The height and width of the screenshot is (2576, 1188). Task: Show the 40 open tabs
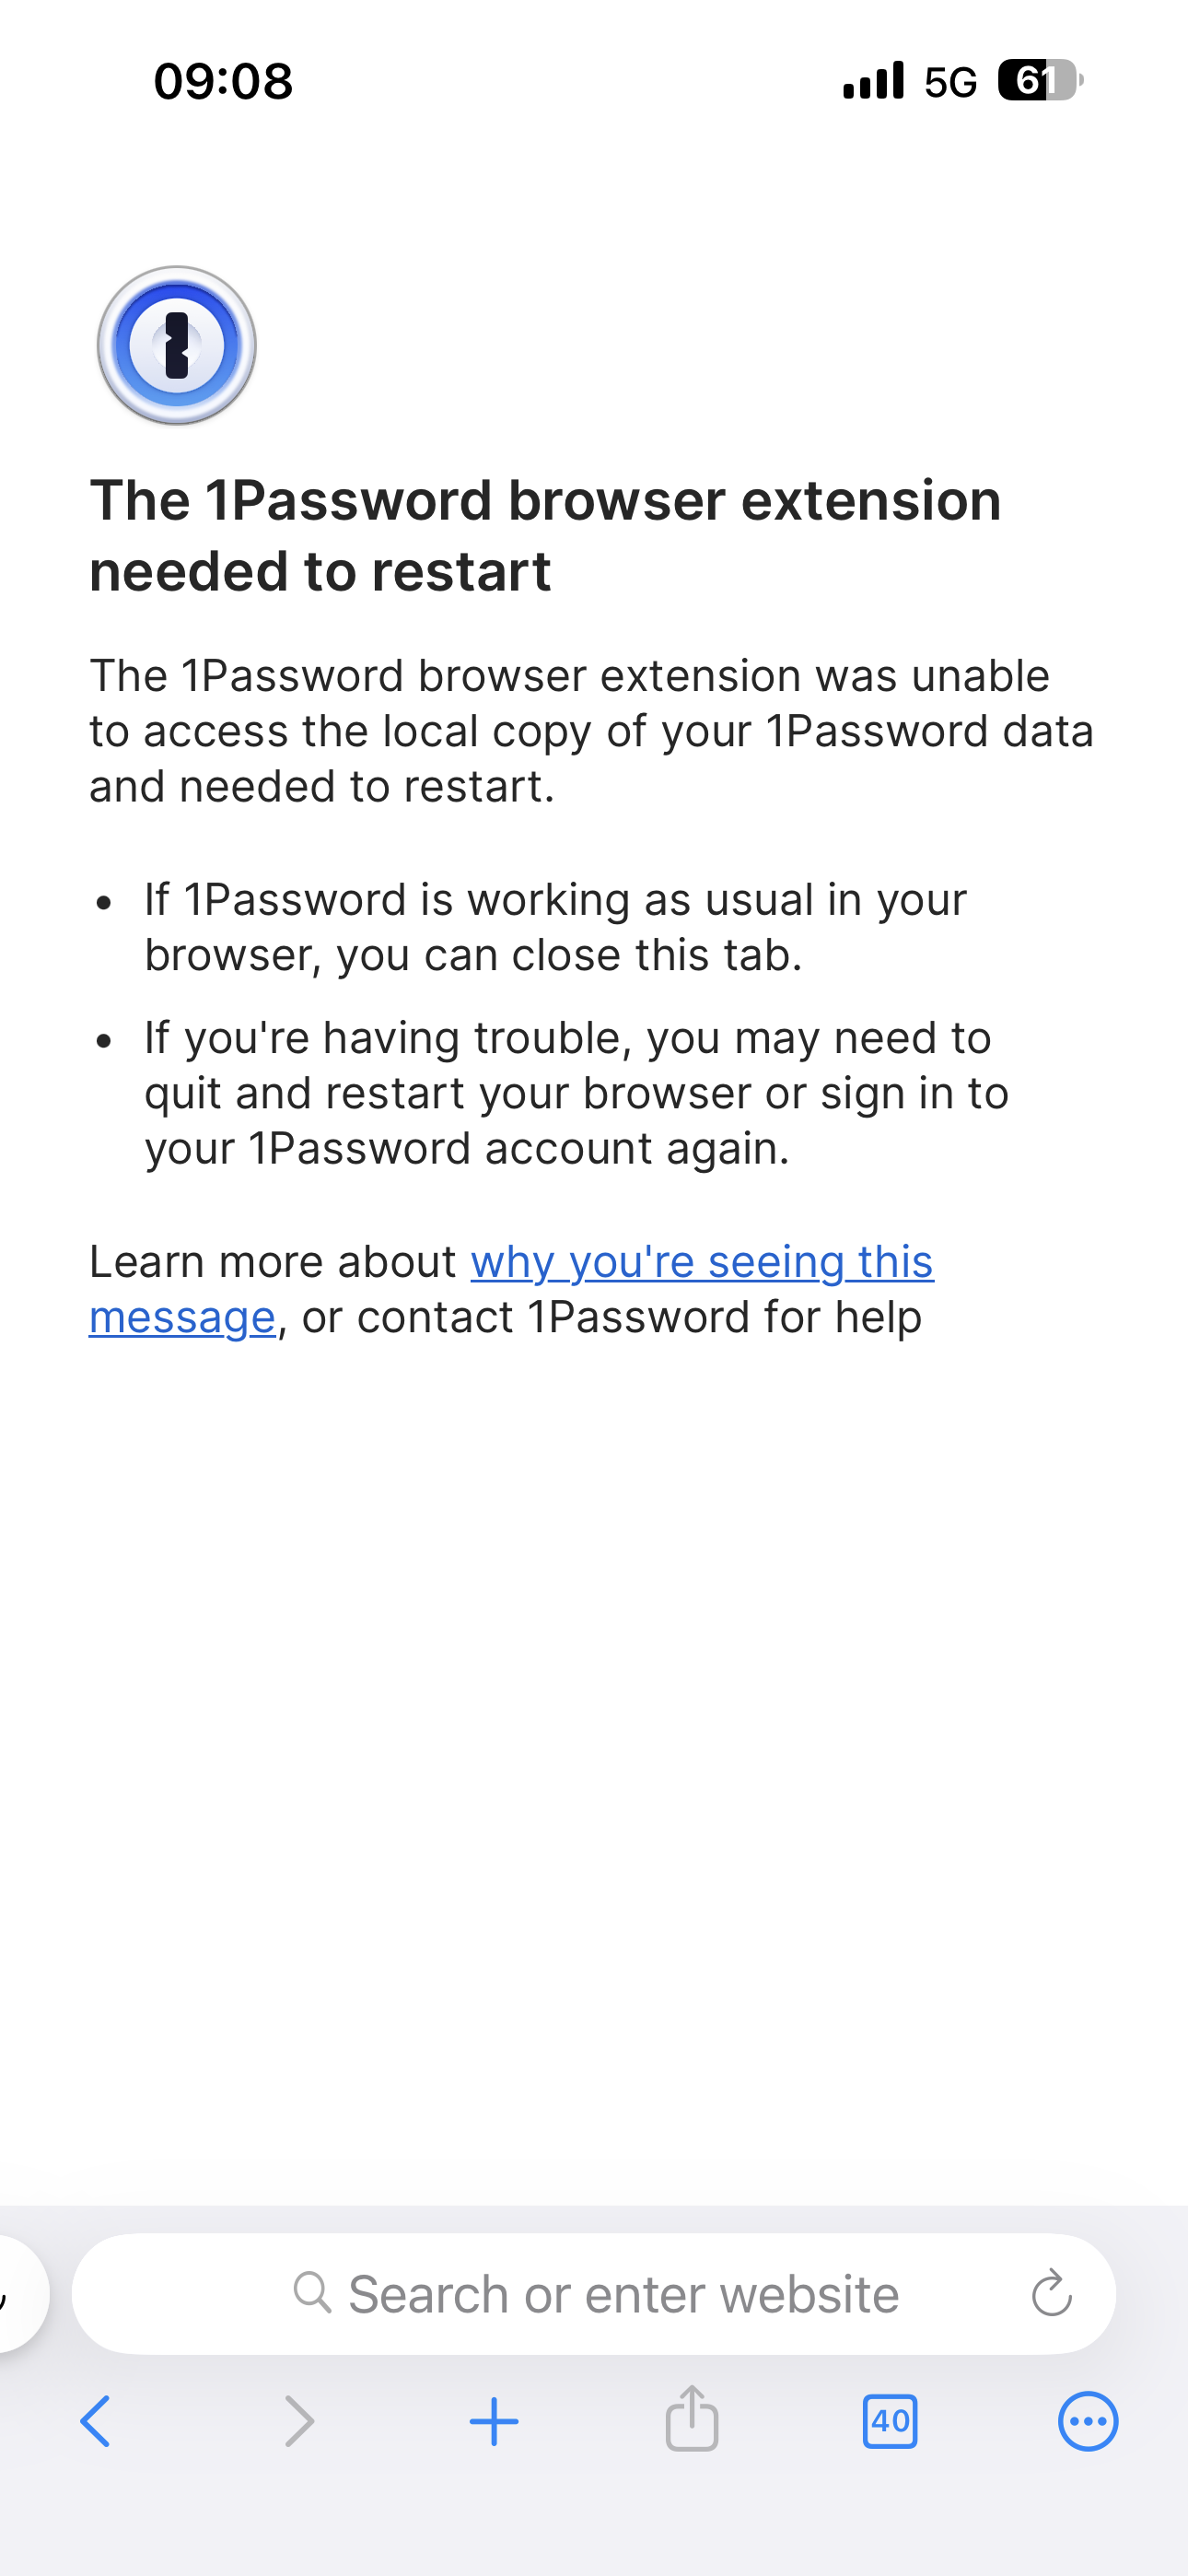click(889, 2421)
